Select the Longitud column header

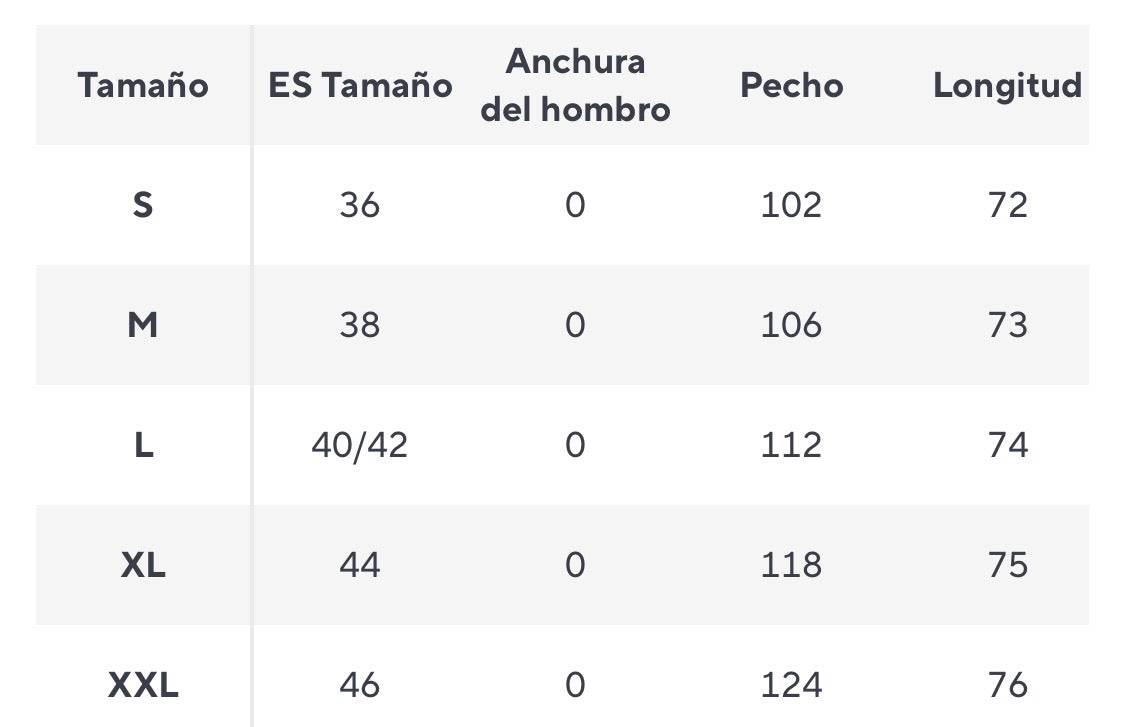click(x=1007, y=86)
